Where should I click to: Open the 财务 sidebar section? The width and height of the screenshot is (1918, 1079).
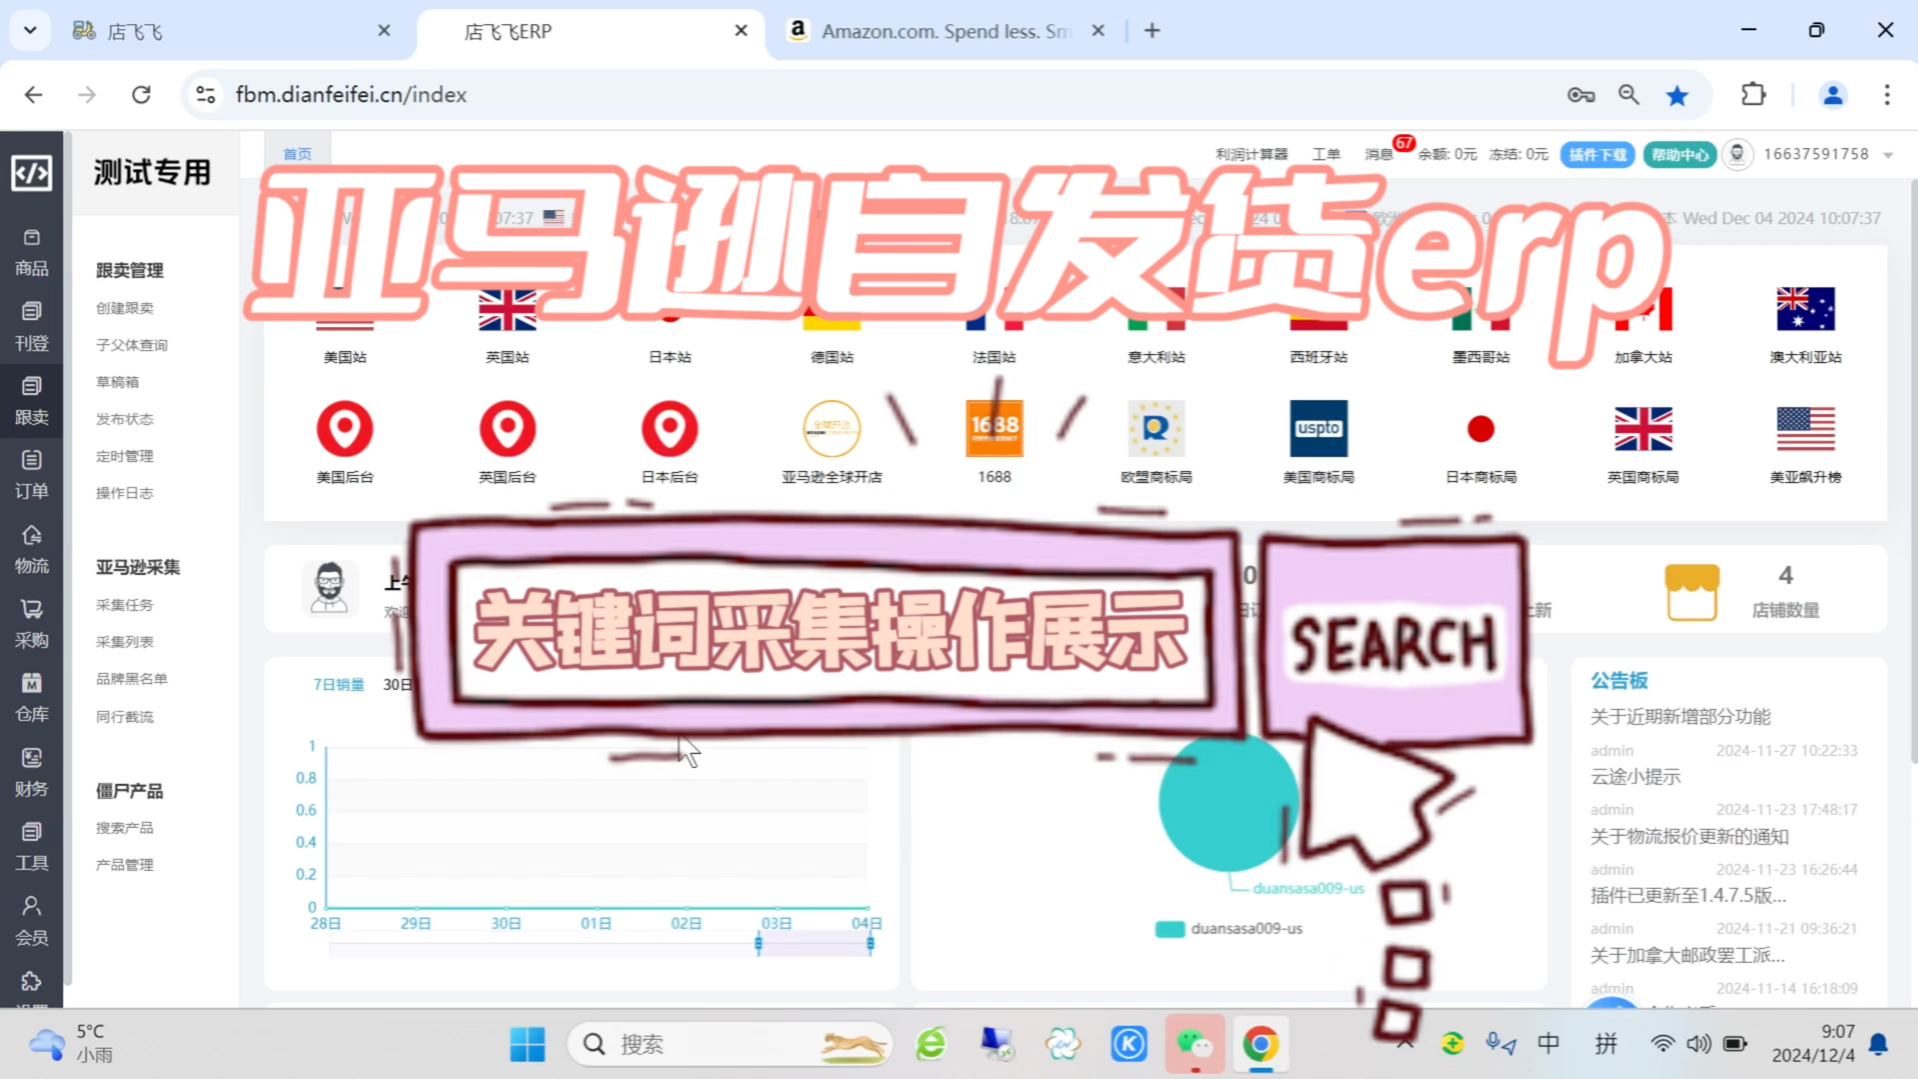click(x=31, y=773)
